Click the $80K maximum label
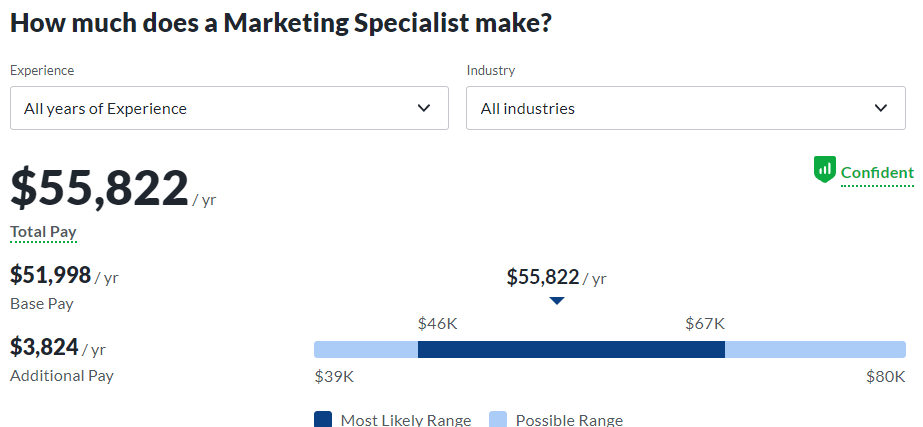The image size is (923, 427). (x=885, y=377)
